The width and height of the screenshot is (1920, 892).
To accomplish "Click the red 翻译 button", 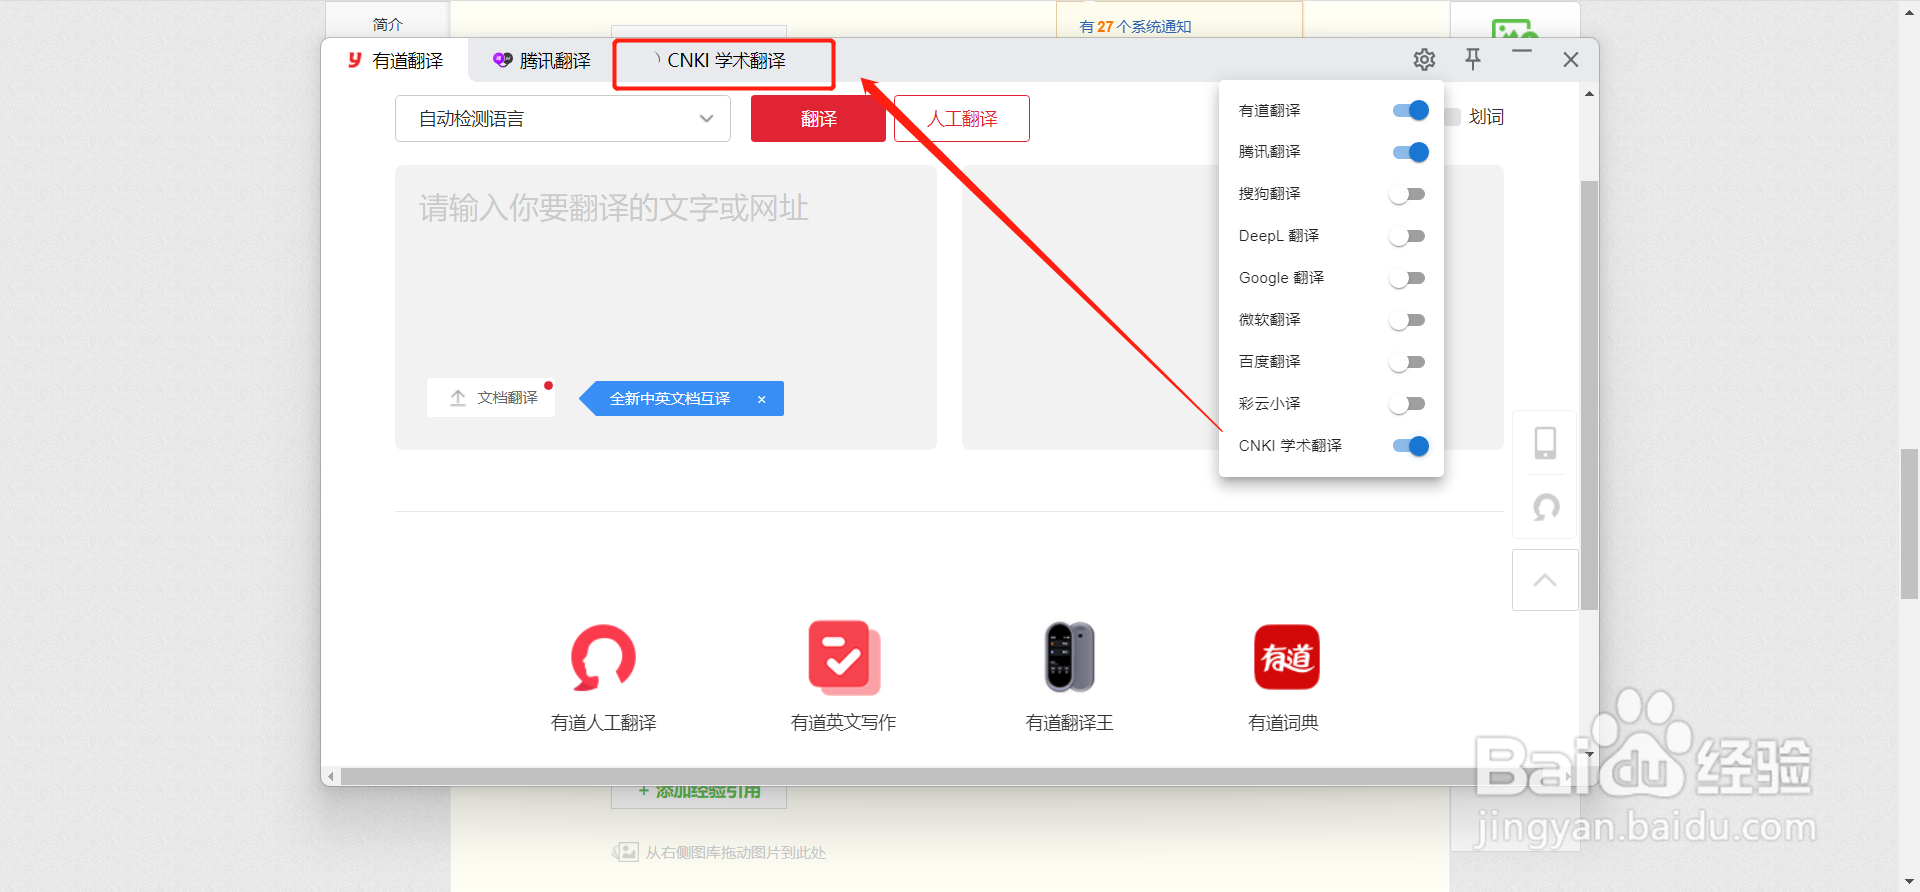I will pos(818,119).
